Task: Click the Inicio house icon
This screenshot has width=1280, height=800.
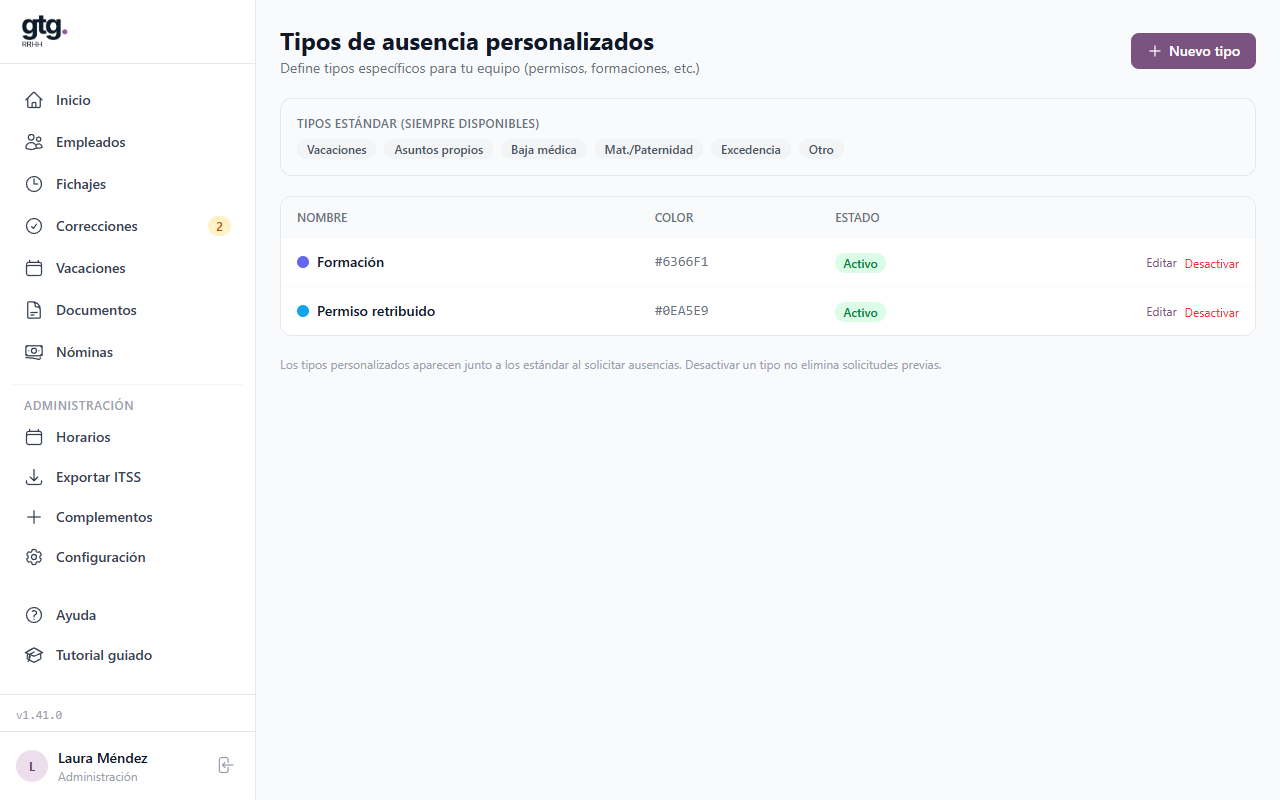Action: click(x=34, y=100)
